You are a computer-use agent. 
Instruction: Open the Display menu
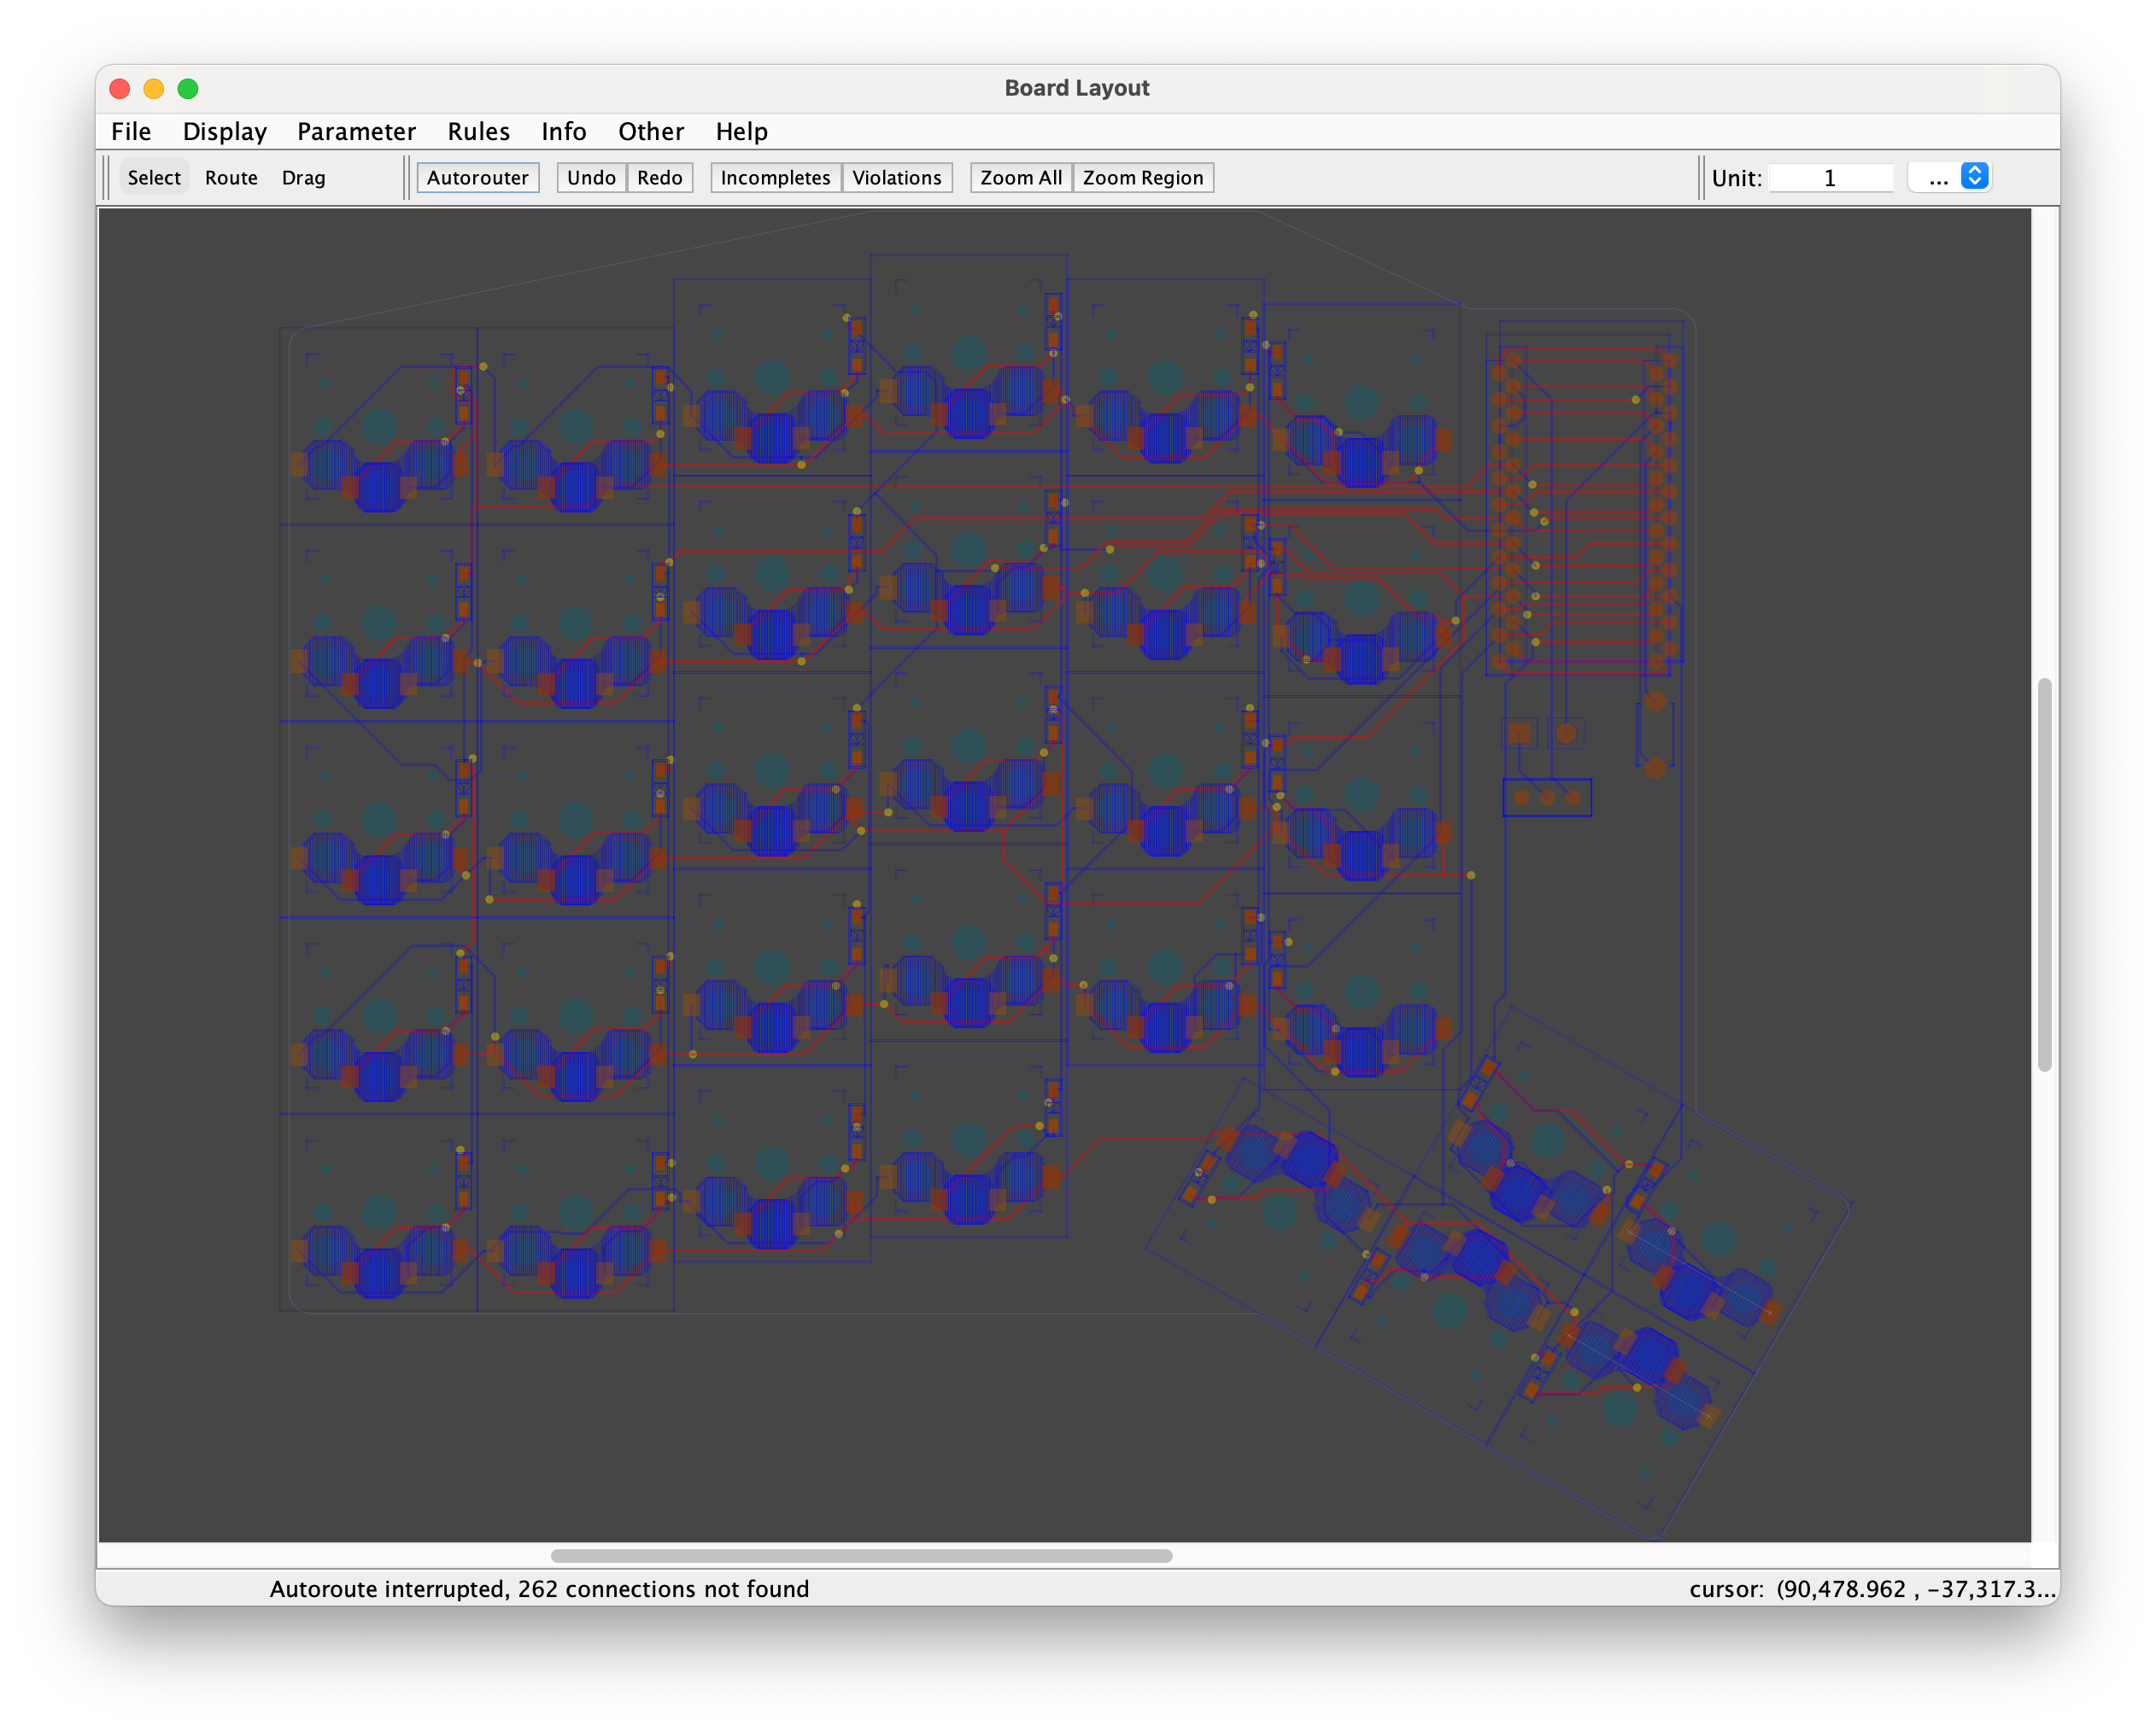coord(224,131)
